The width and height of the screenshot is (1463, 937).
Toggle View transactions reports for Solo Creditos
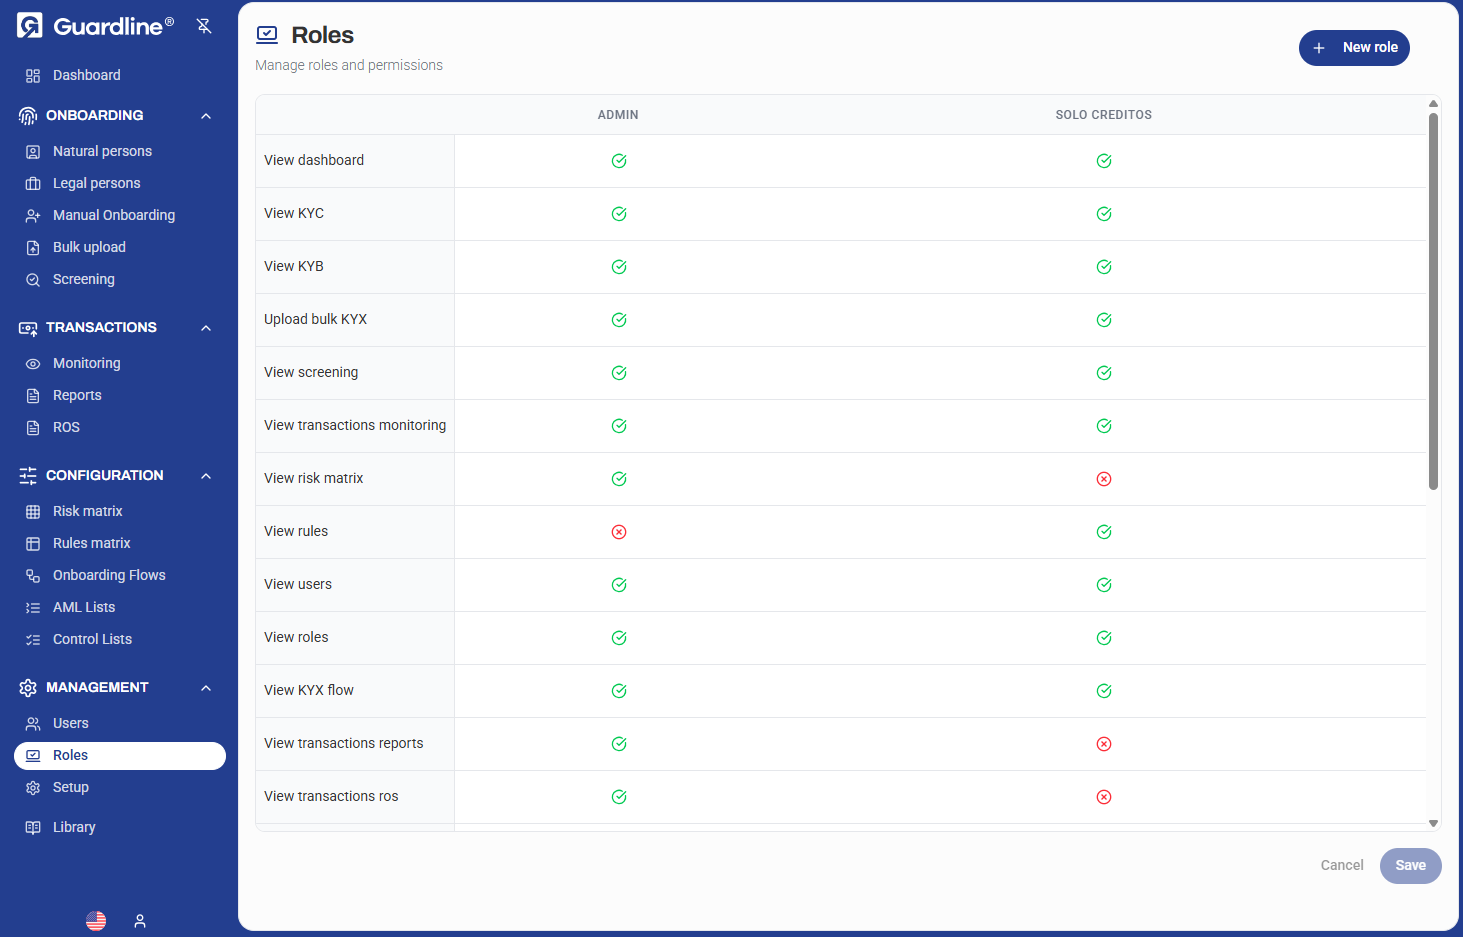point(1104,744)
